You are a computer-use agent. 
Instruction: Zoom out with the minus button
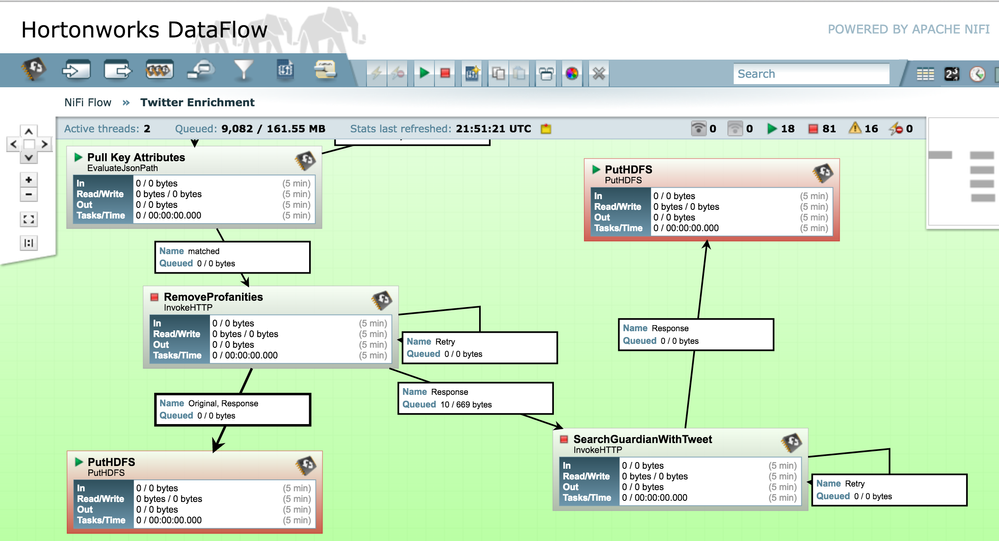click(28, 194)
